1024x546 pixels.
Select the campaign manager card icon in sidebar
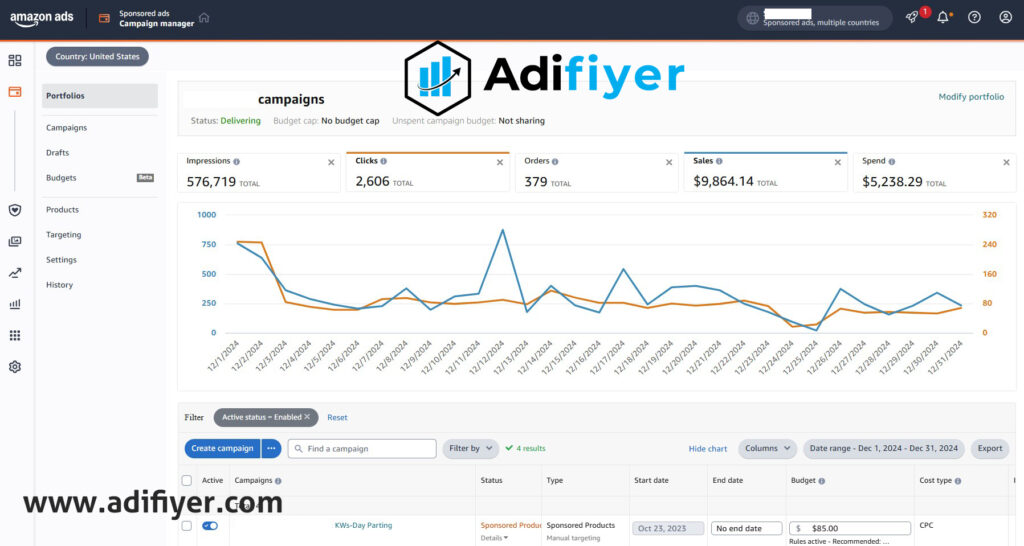[x=14, y=92]
